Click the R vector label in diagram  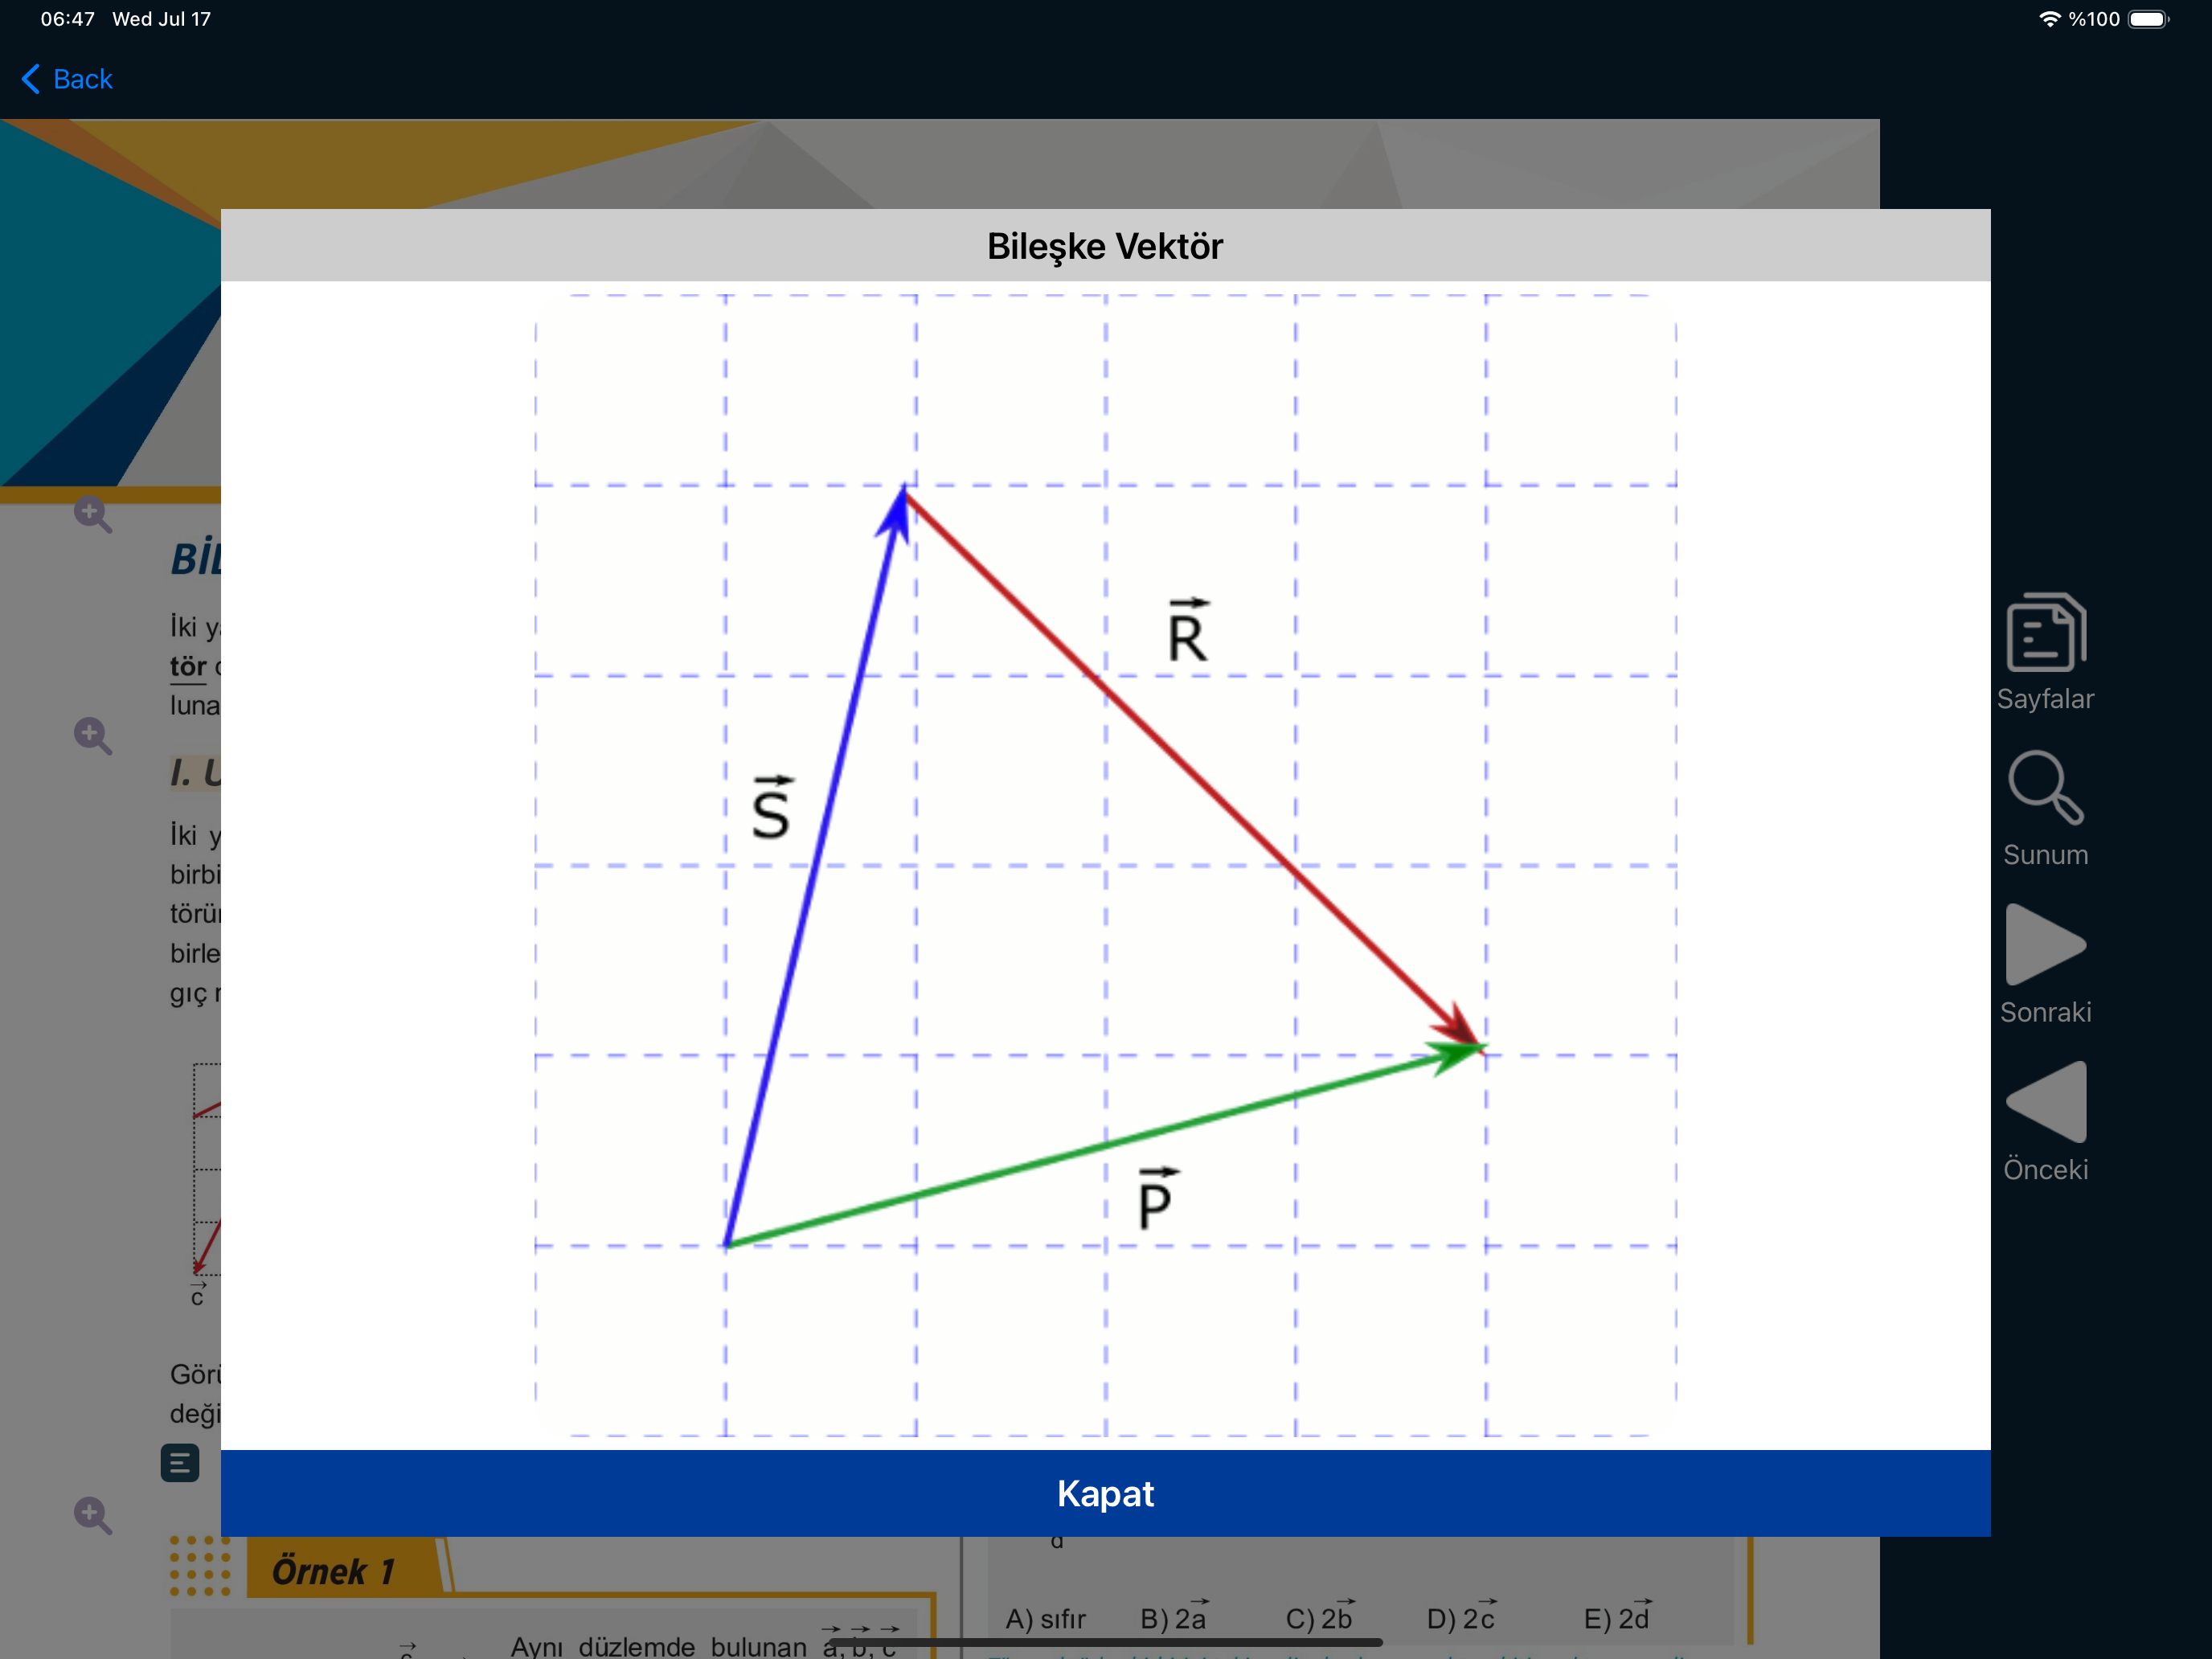coord(1188,631)
